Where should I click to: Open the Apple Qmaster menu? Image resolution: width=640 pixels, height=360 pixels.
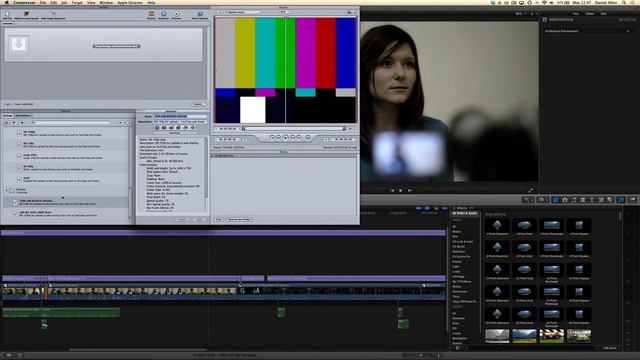point(130,2)
